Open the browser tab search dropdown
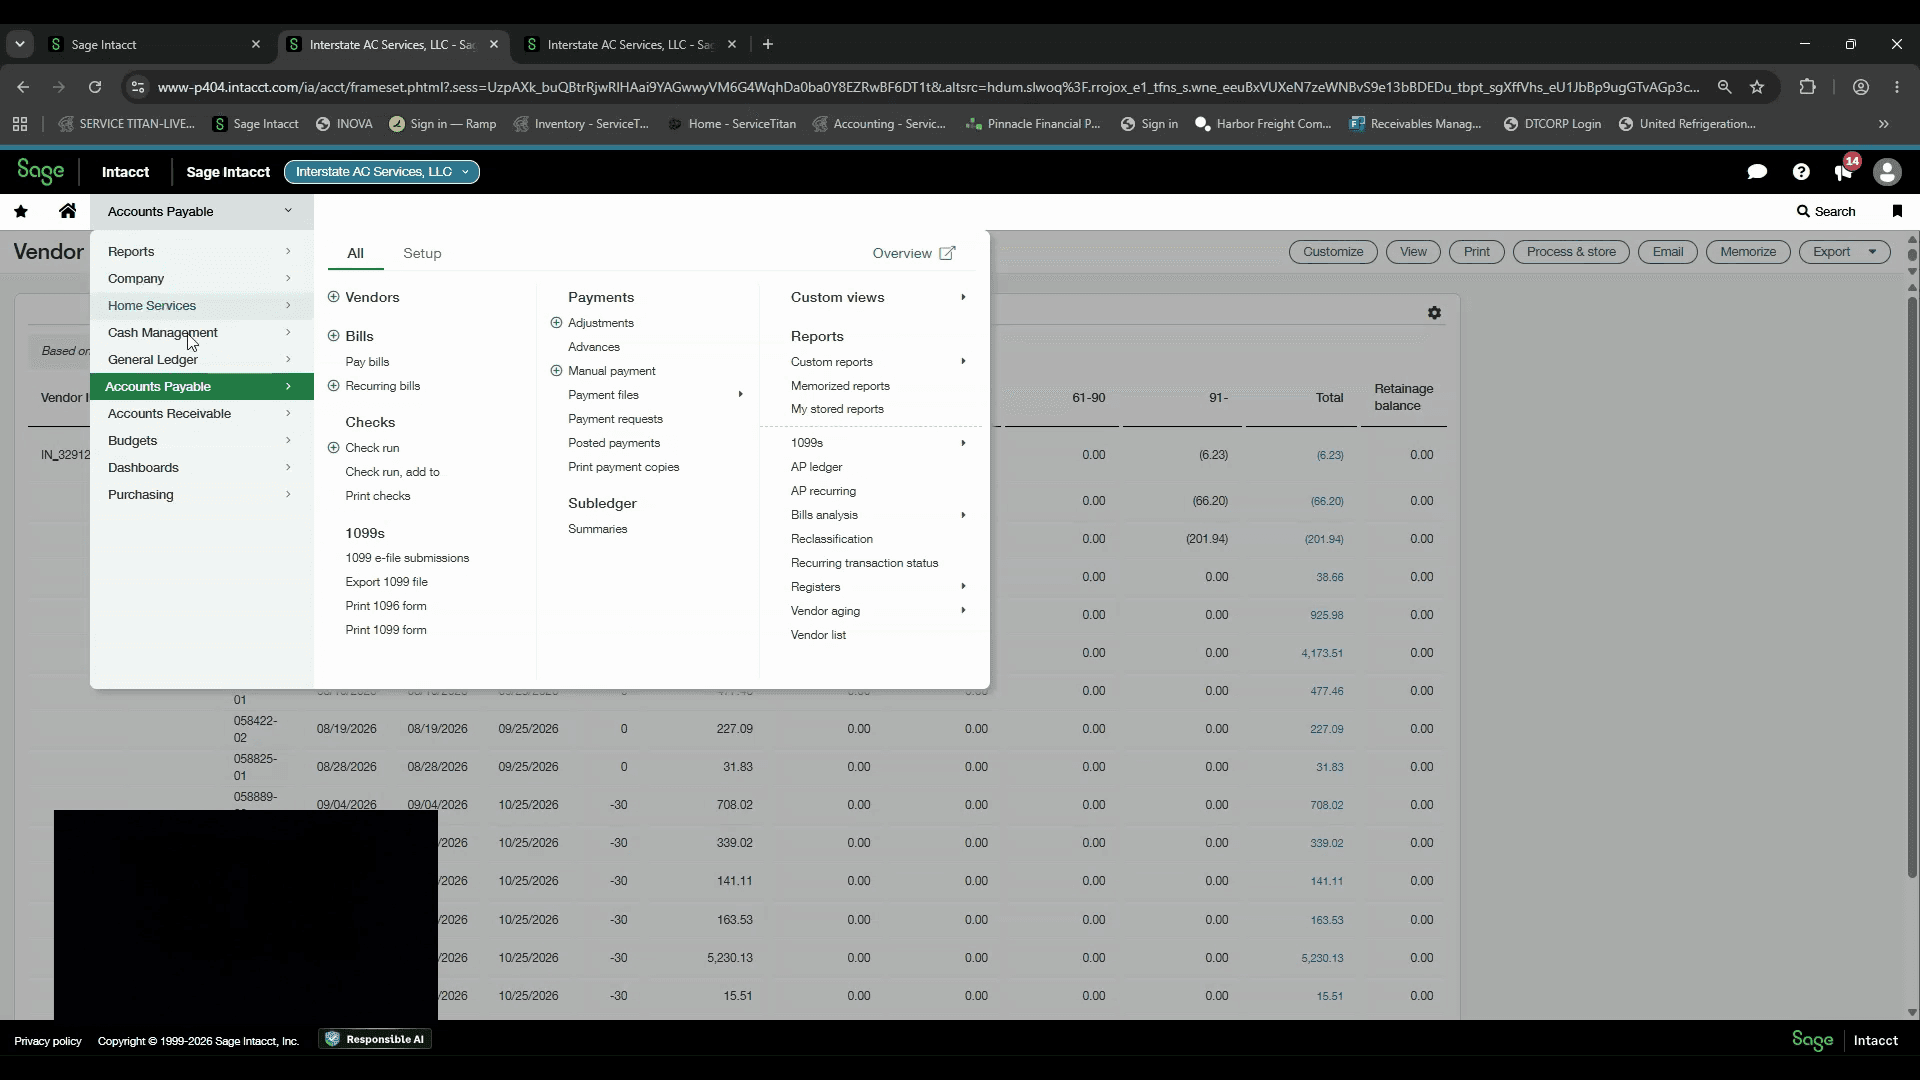This screenshot has height=1080, width=1920. [20, 44]
